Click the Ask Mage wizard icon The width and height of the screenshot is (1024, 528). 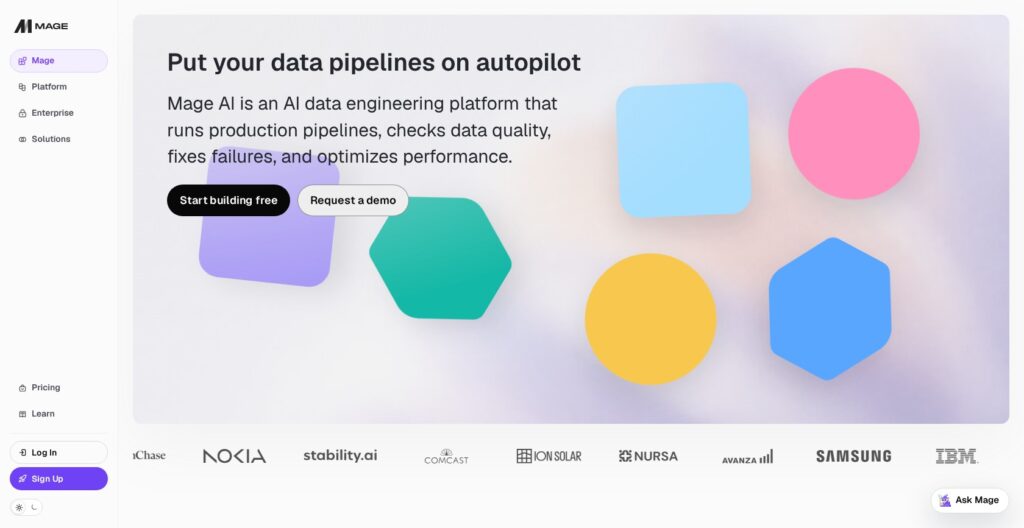944,501
